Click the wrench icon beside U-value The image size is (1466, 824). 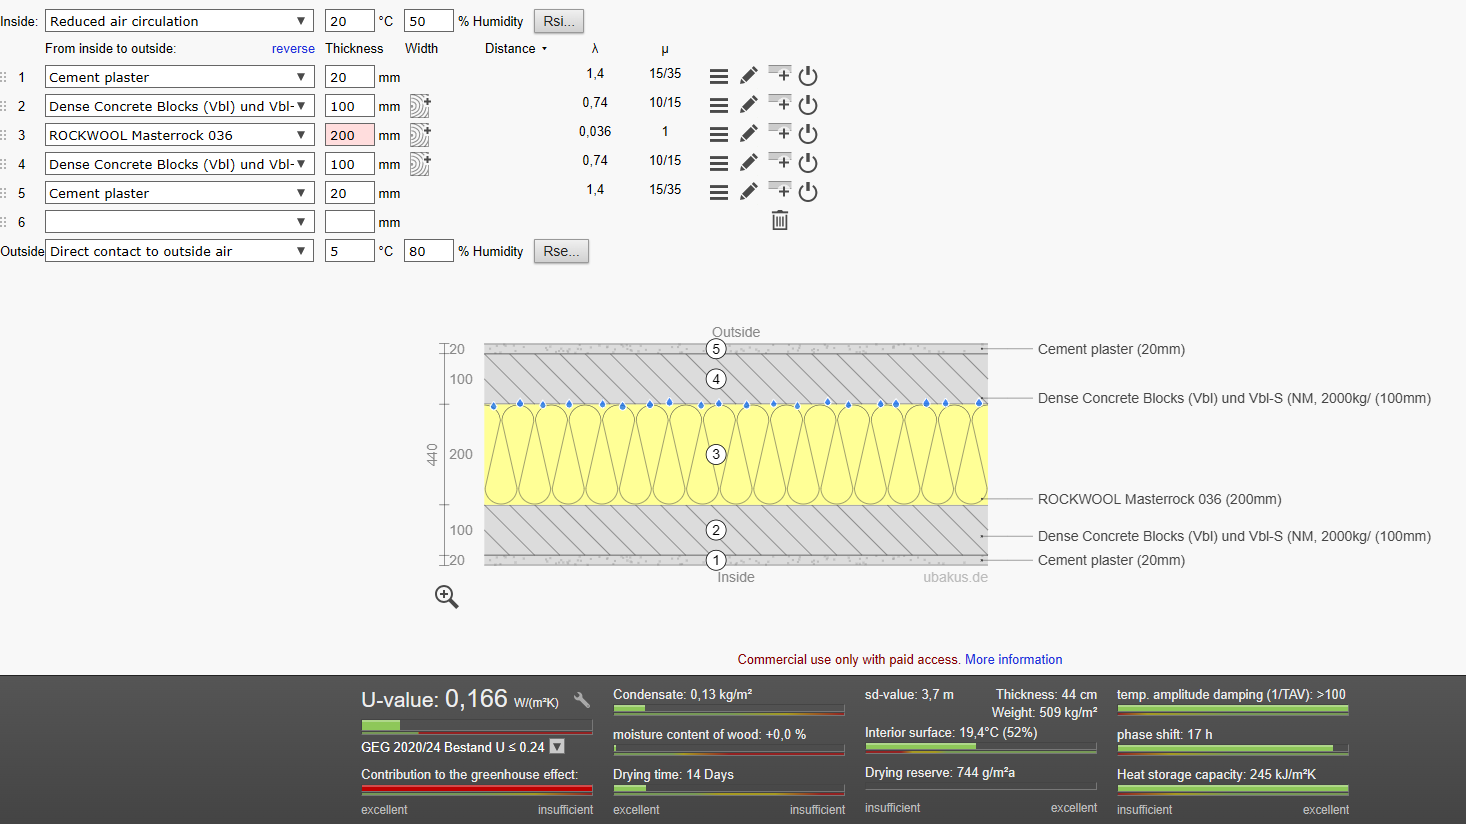582,700
